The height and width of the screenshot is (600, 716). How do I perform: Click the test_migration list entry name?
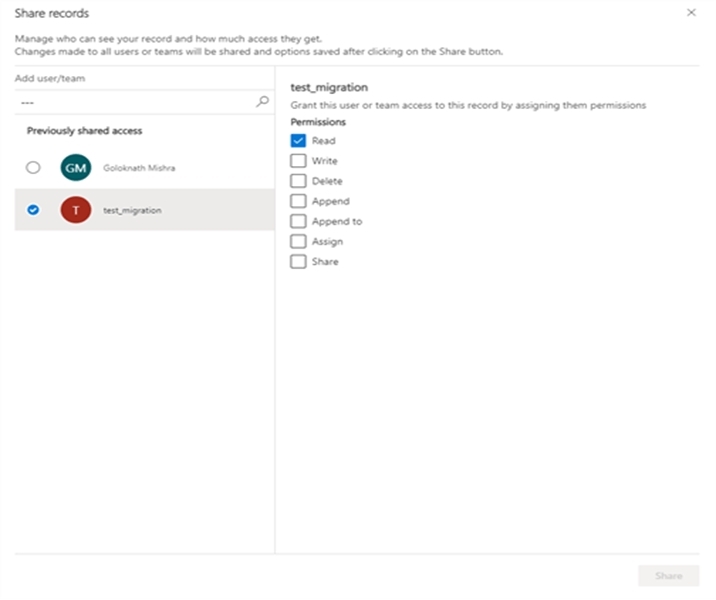tap(132, 210)
